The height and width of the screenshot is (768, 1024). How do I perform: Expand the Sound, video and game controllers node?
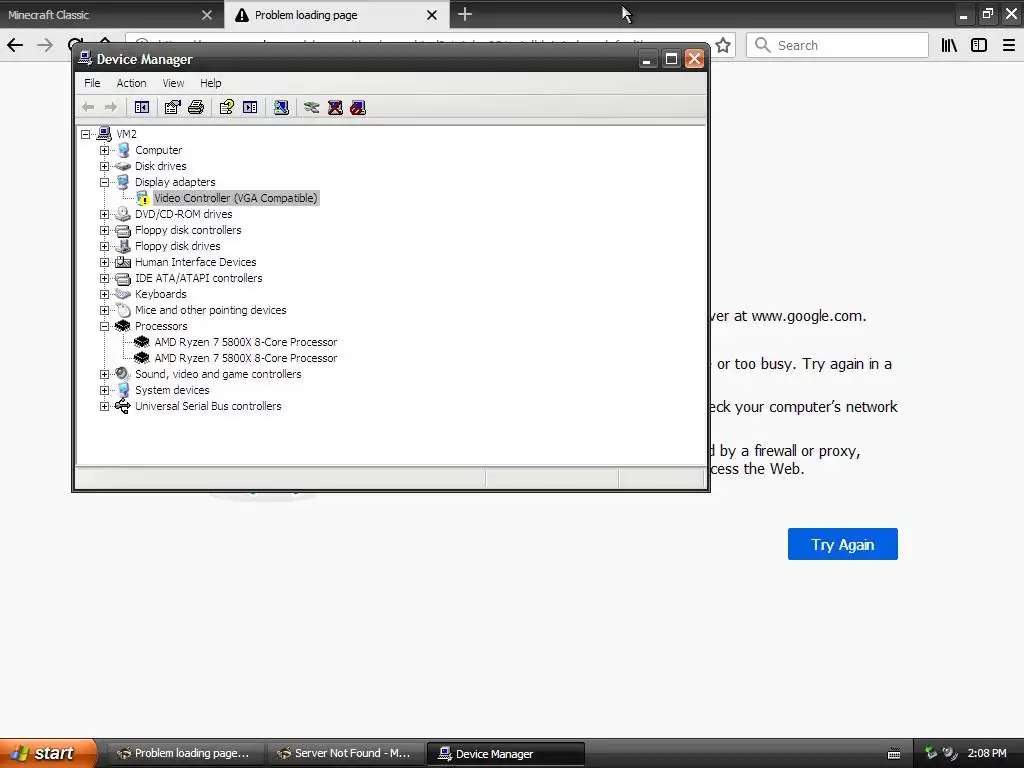104,374
